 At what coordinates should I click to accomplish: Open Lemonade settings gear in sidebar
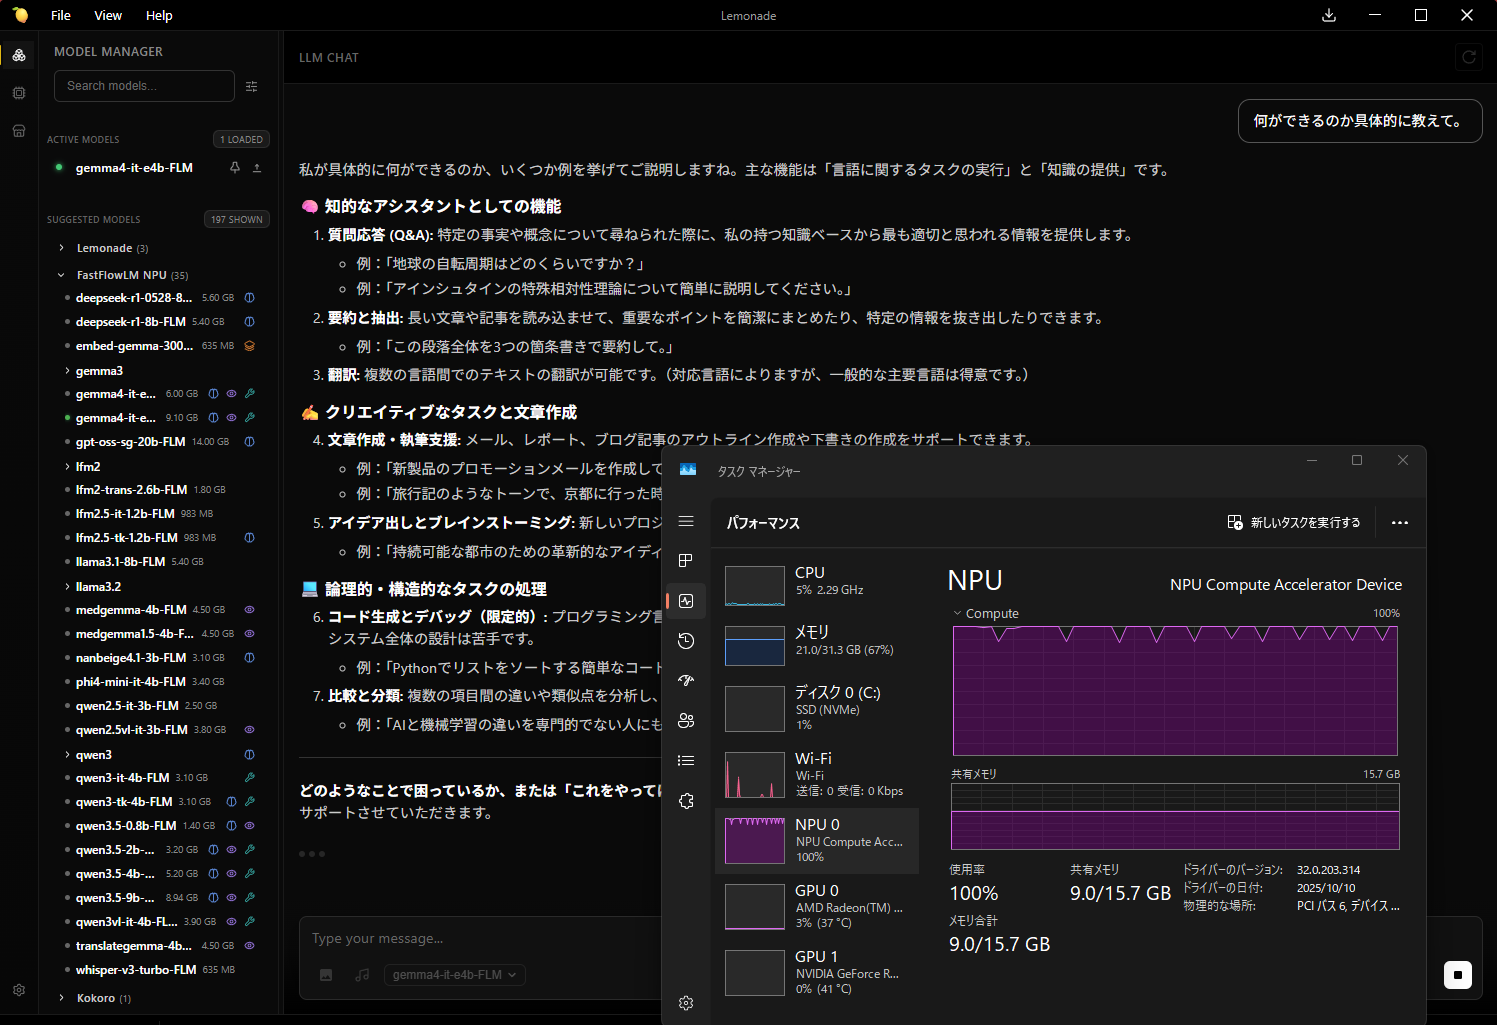19,990
